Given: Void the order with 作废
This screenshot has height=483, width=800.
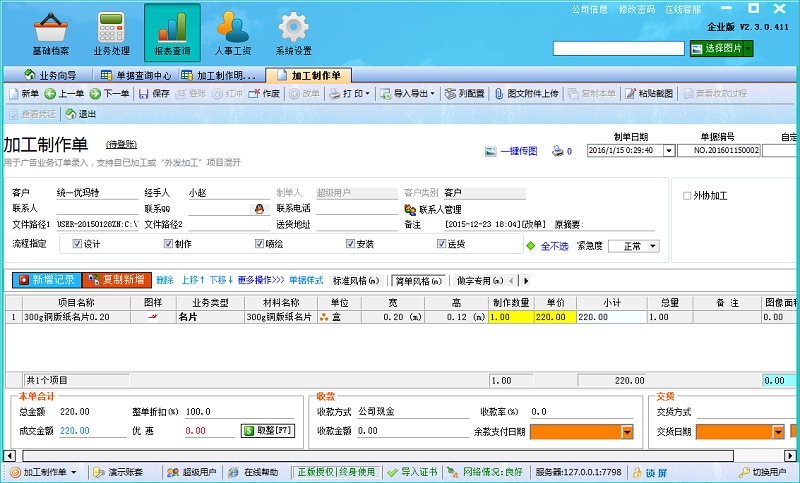Looking at the screenshot, I should point(264,94).
